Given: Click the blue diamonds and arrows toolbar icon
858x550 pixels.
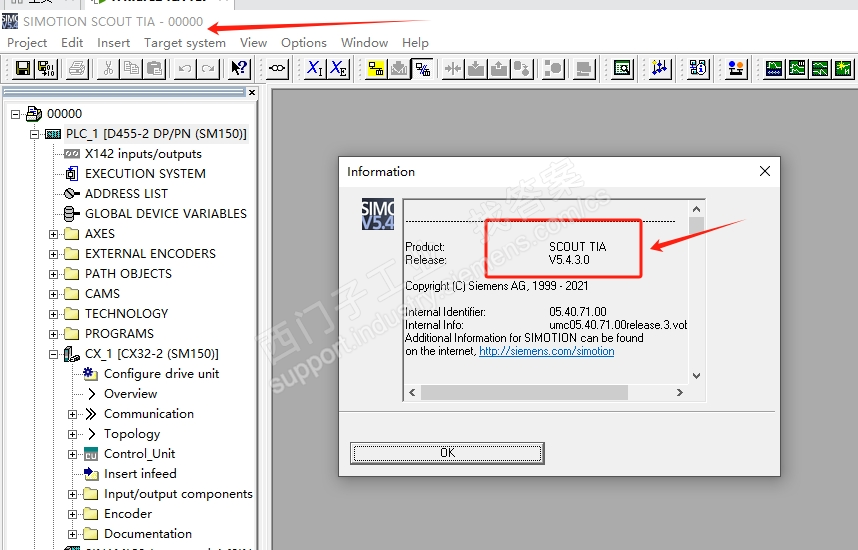Looking at the screenshot, I should pos(660,68).
